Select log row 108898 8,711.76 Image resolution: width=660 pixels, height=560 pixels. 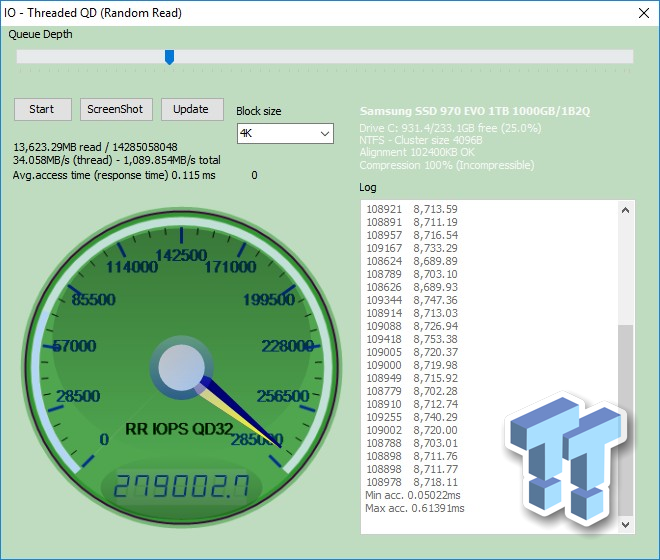click(x=412, y=456)
